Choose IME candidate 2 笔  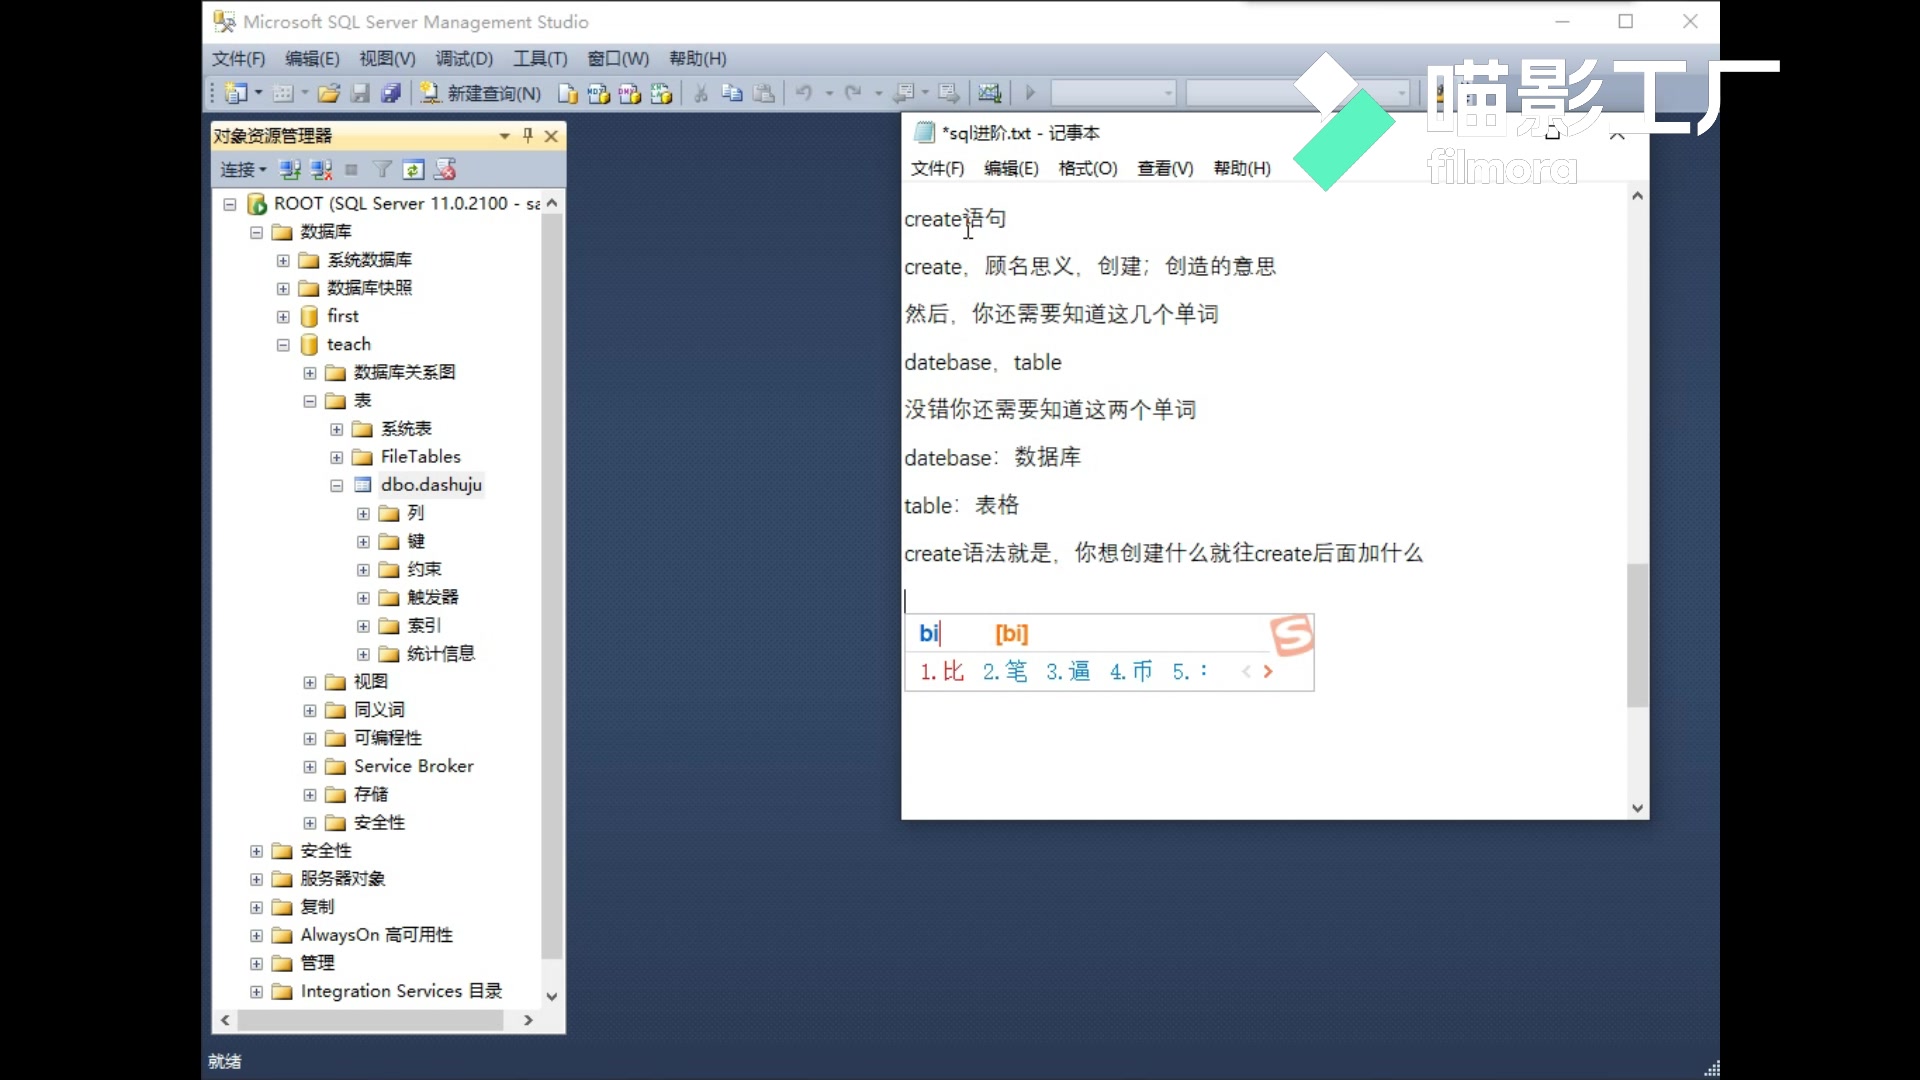tap(1005, 671)
